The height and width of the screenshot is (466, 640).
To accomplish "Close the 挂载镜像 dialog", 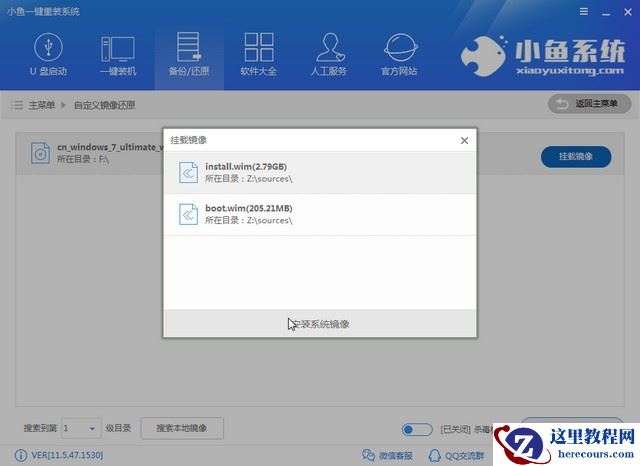I will point(464,141).
